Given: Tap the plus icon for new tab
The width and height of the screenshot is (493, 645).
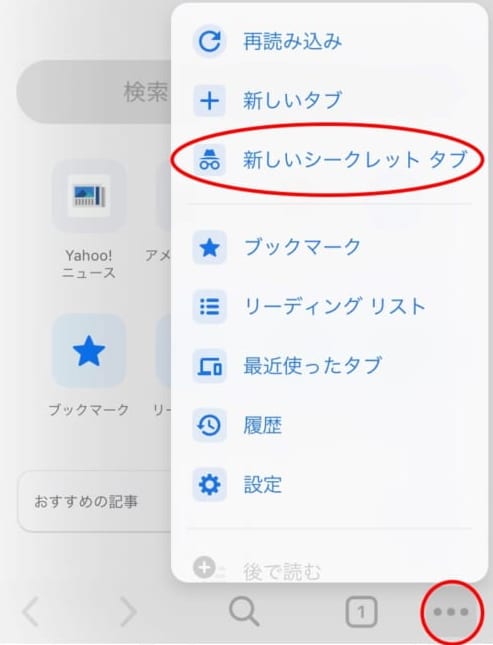Looking at the screenshot, I should click(209, 100).
